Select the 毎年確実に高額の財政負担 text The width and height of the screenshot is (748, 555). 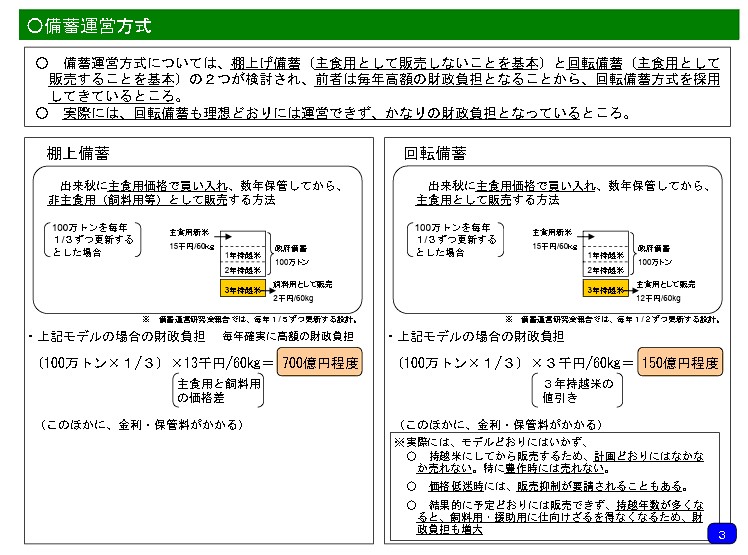point(288,336)
